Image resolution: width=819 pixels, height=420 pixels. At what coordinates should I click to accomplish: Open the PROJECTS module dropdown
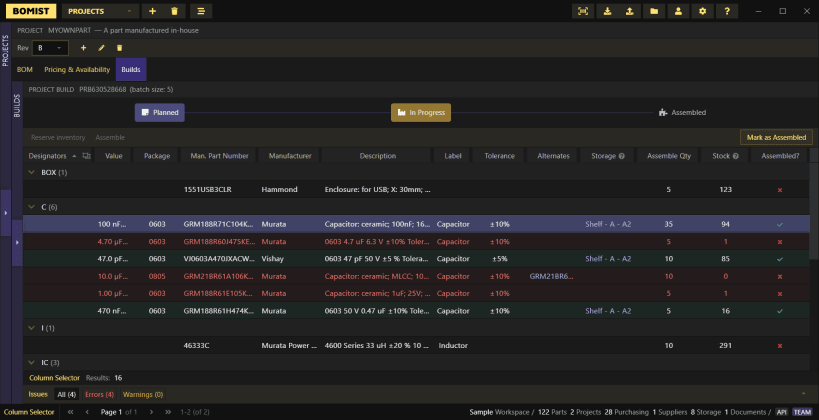pos(100,11)
